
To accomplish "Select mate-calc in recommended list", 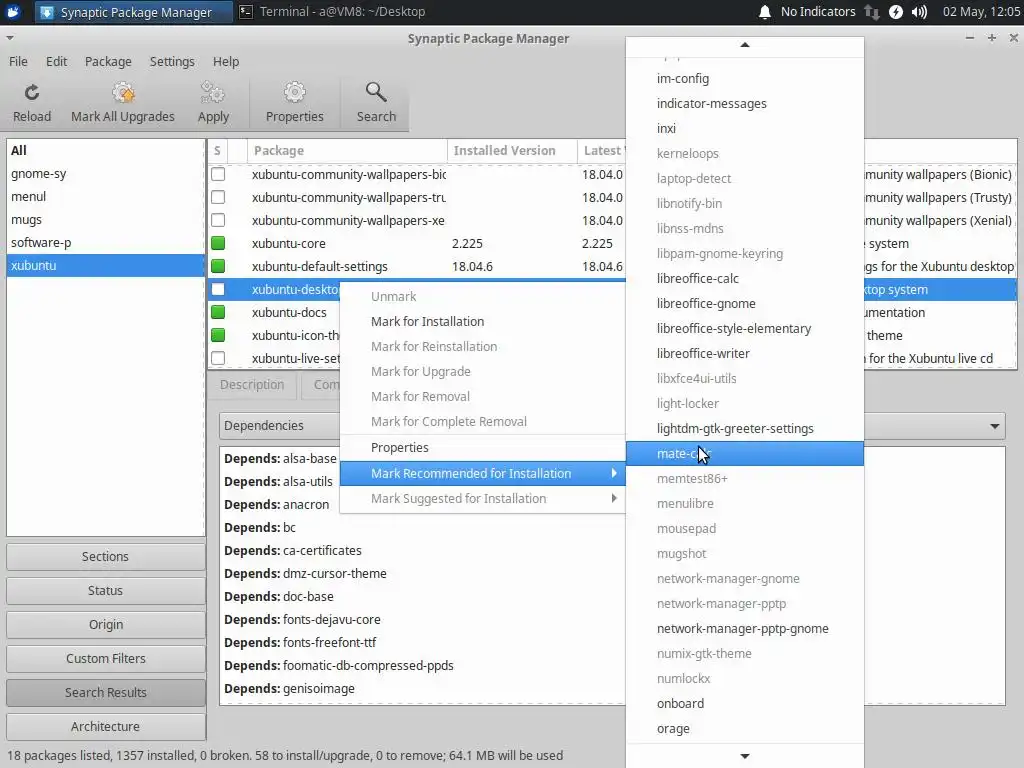I will click(x=744, y=454).
